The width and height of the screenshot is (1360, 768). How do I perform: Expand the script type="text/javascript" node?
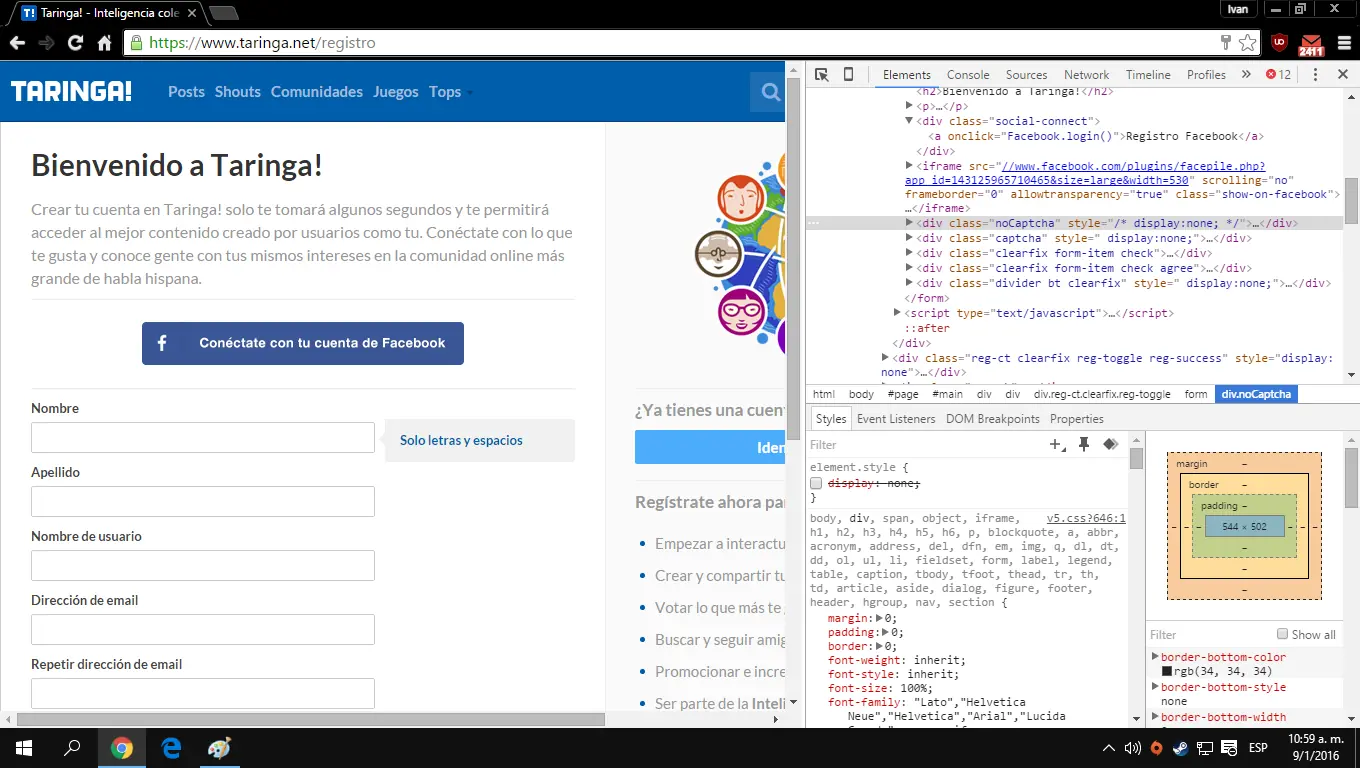[x=897, y=313]
